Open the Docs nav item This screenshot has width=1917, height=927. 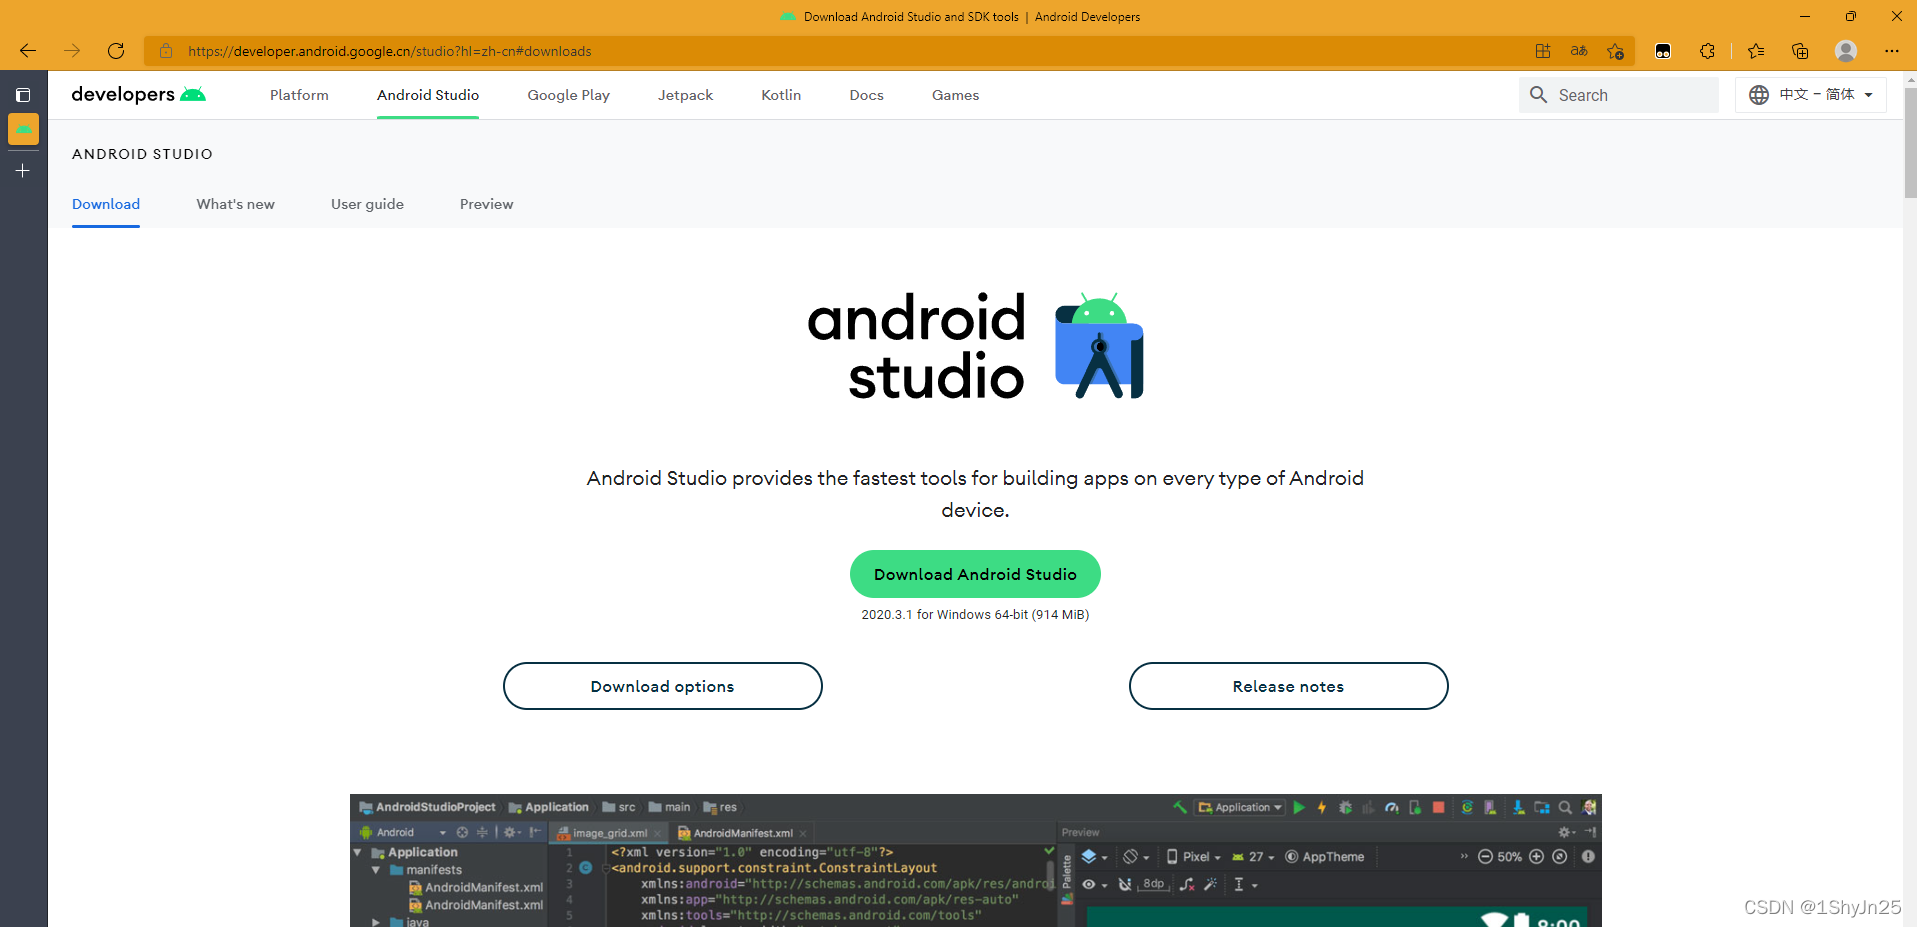[x=866, y=95]
